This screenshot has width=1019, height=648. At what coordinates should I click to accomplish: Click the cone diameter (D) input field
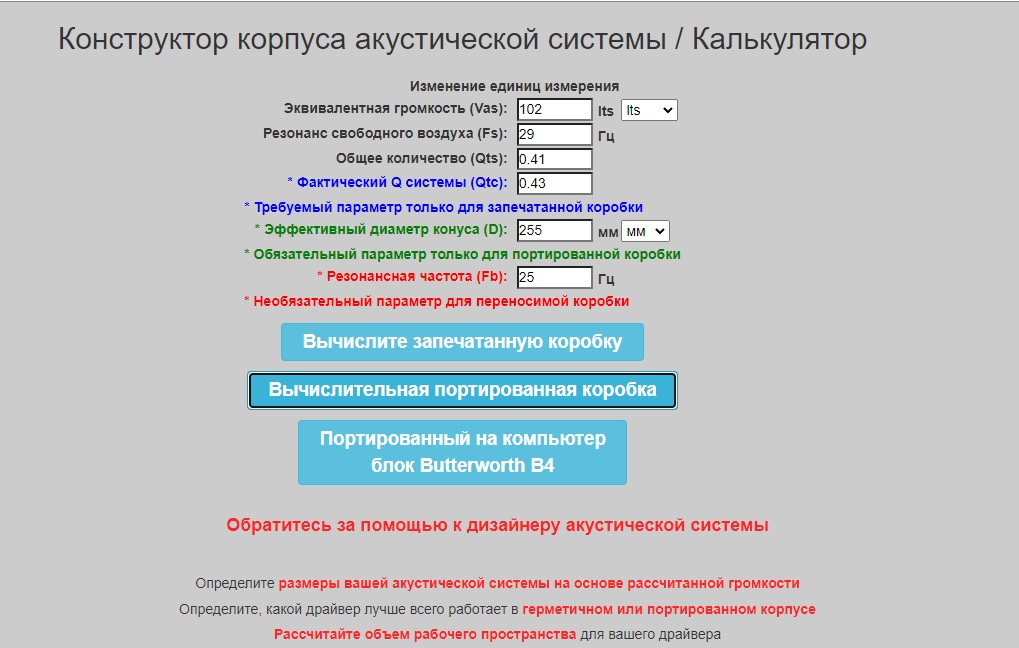[x=554, y=230]
